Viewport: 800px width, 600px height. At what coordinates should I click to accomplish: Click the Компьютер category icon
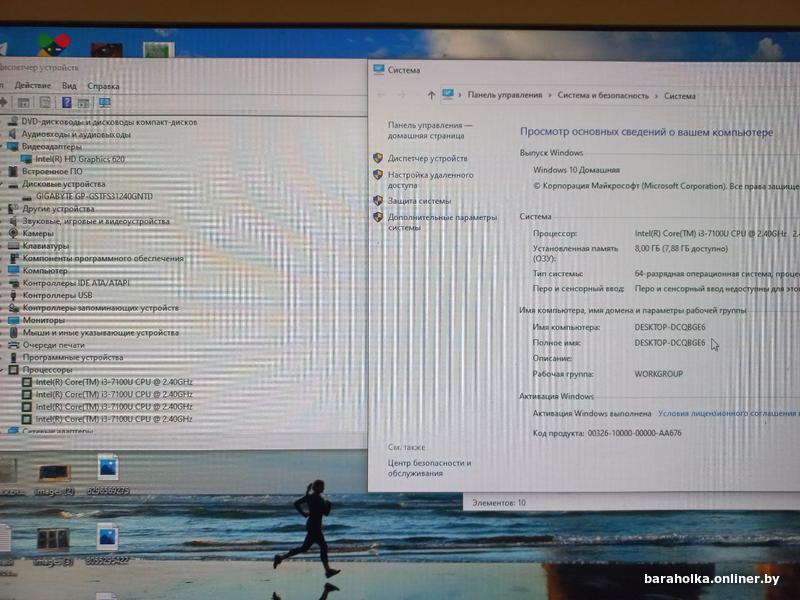(x=14, y=270)
